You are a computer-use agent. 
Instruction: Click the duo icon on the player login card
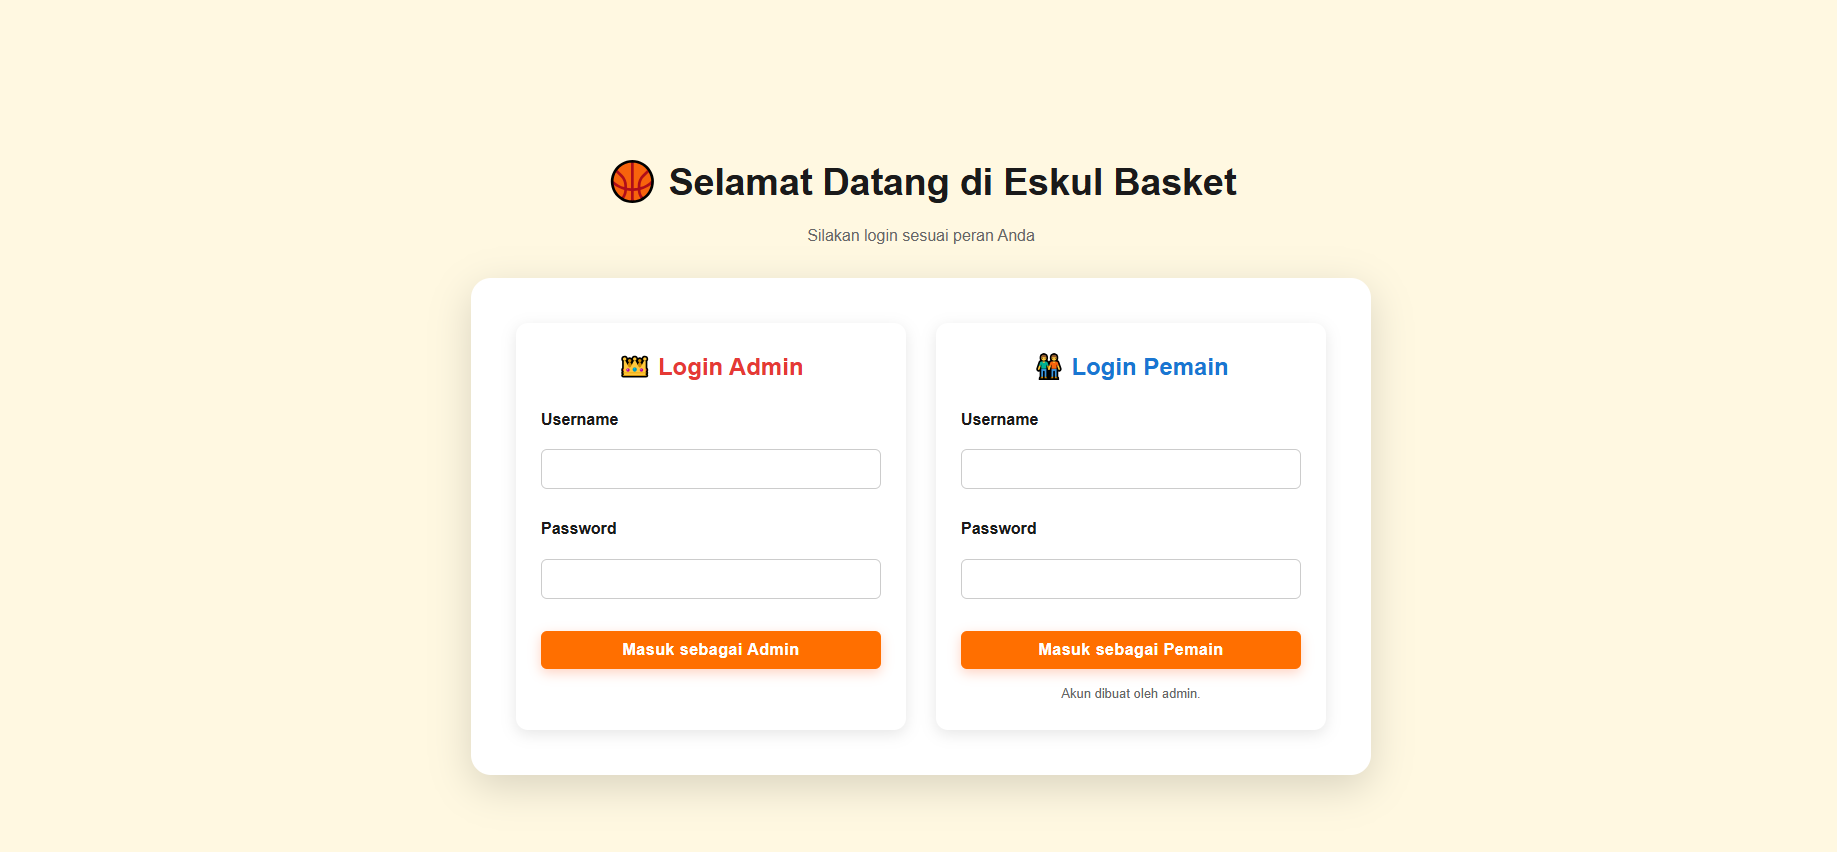coord(1048,366)
